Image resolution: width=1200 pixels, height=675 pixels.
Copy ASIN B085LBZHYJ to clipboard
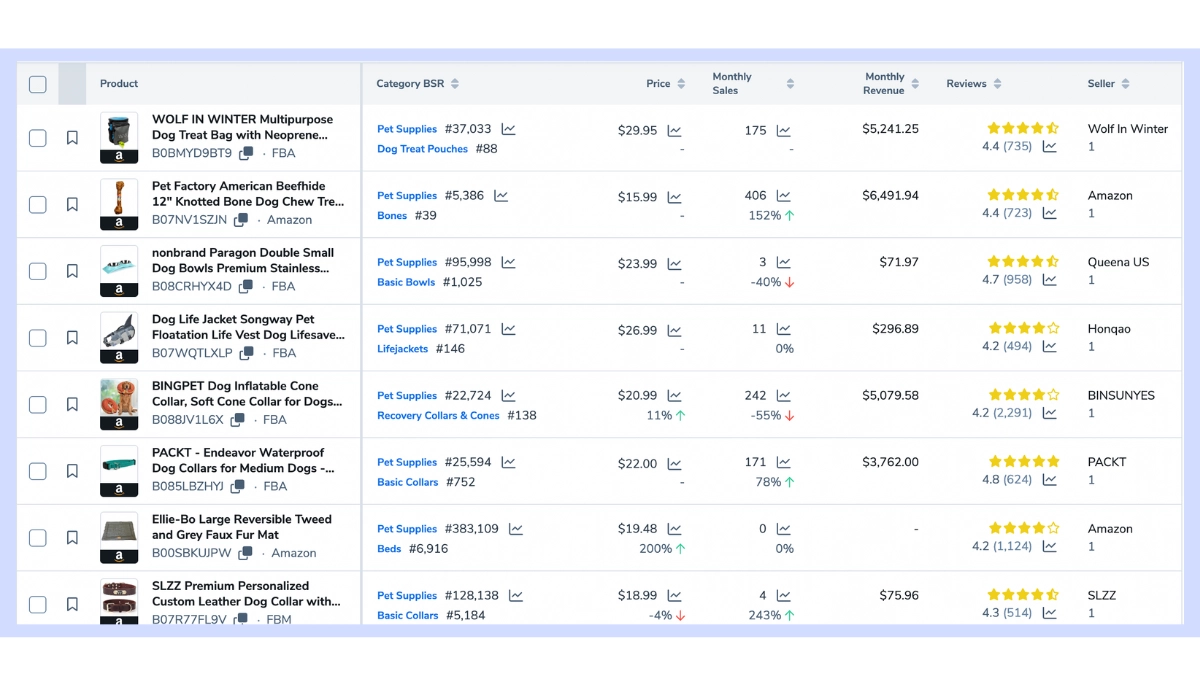(238, 487)
